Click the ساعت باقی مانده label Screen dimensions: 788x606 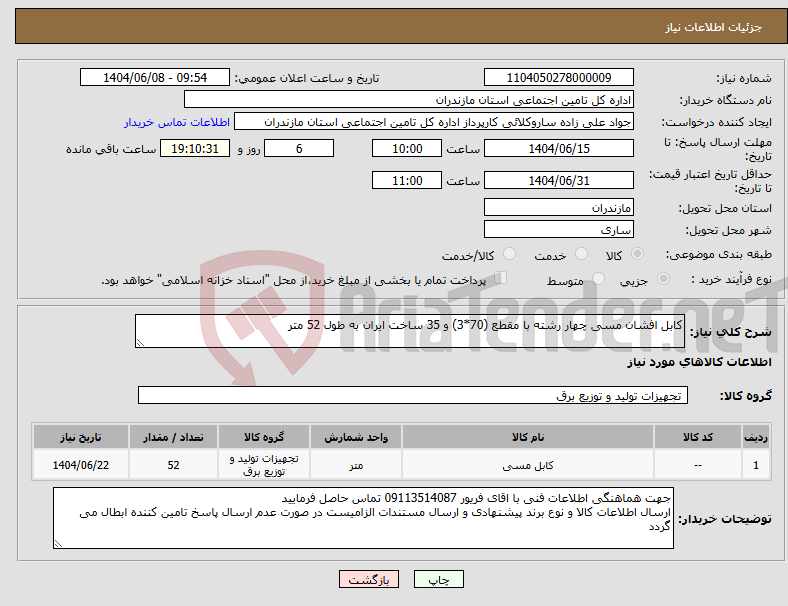(x=111, y=149)
